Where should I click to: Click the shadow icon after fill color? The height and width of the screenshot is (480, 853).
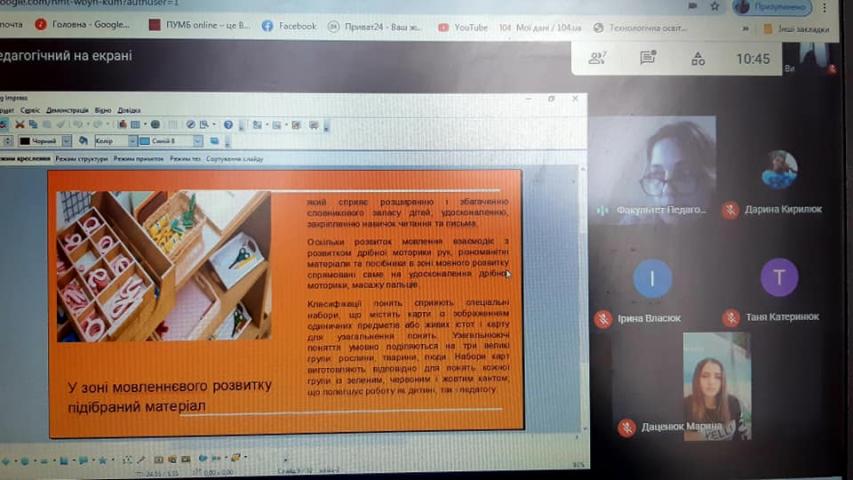click(x=214, y=141)
